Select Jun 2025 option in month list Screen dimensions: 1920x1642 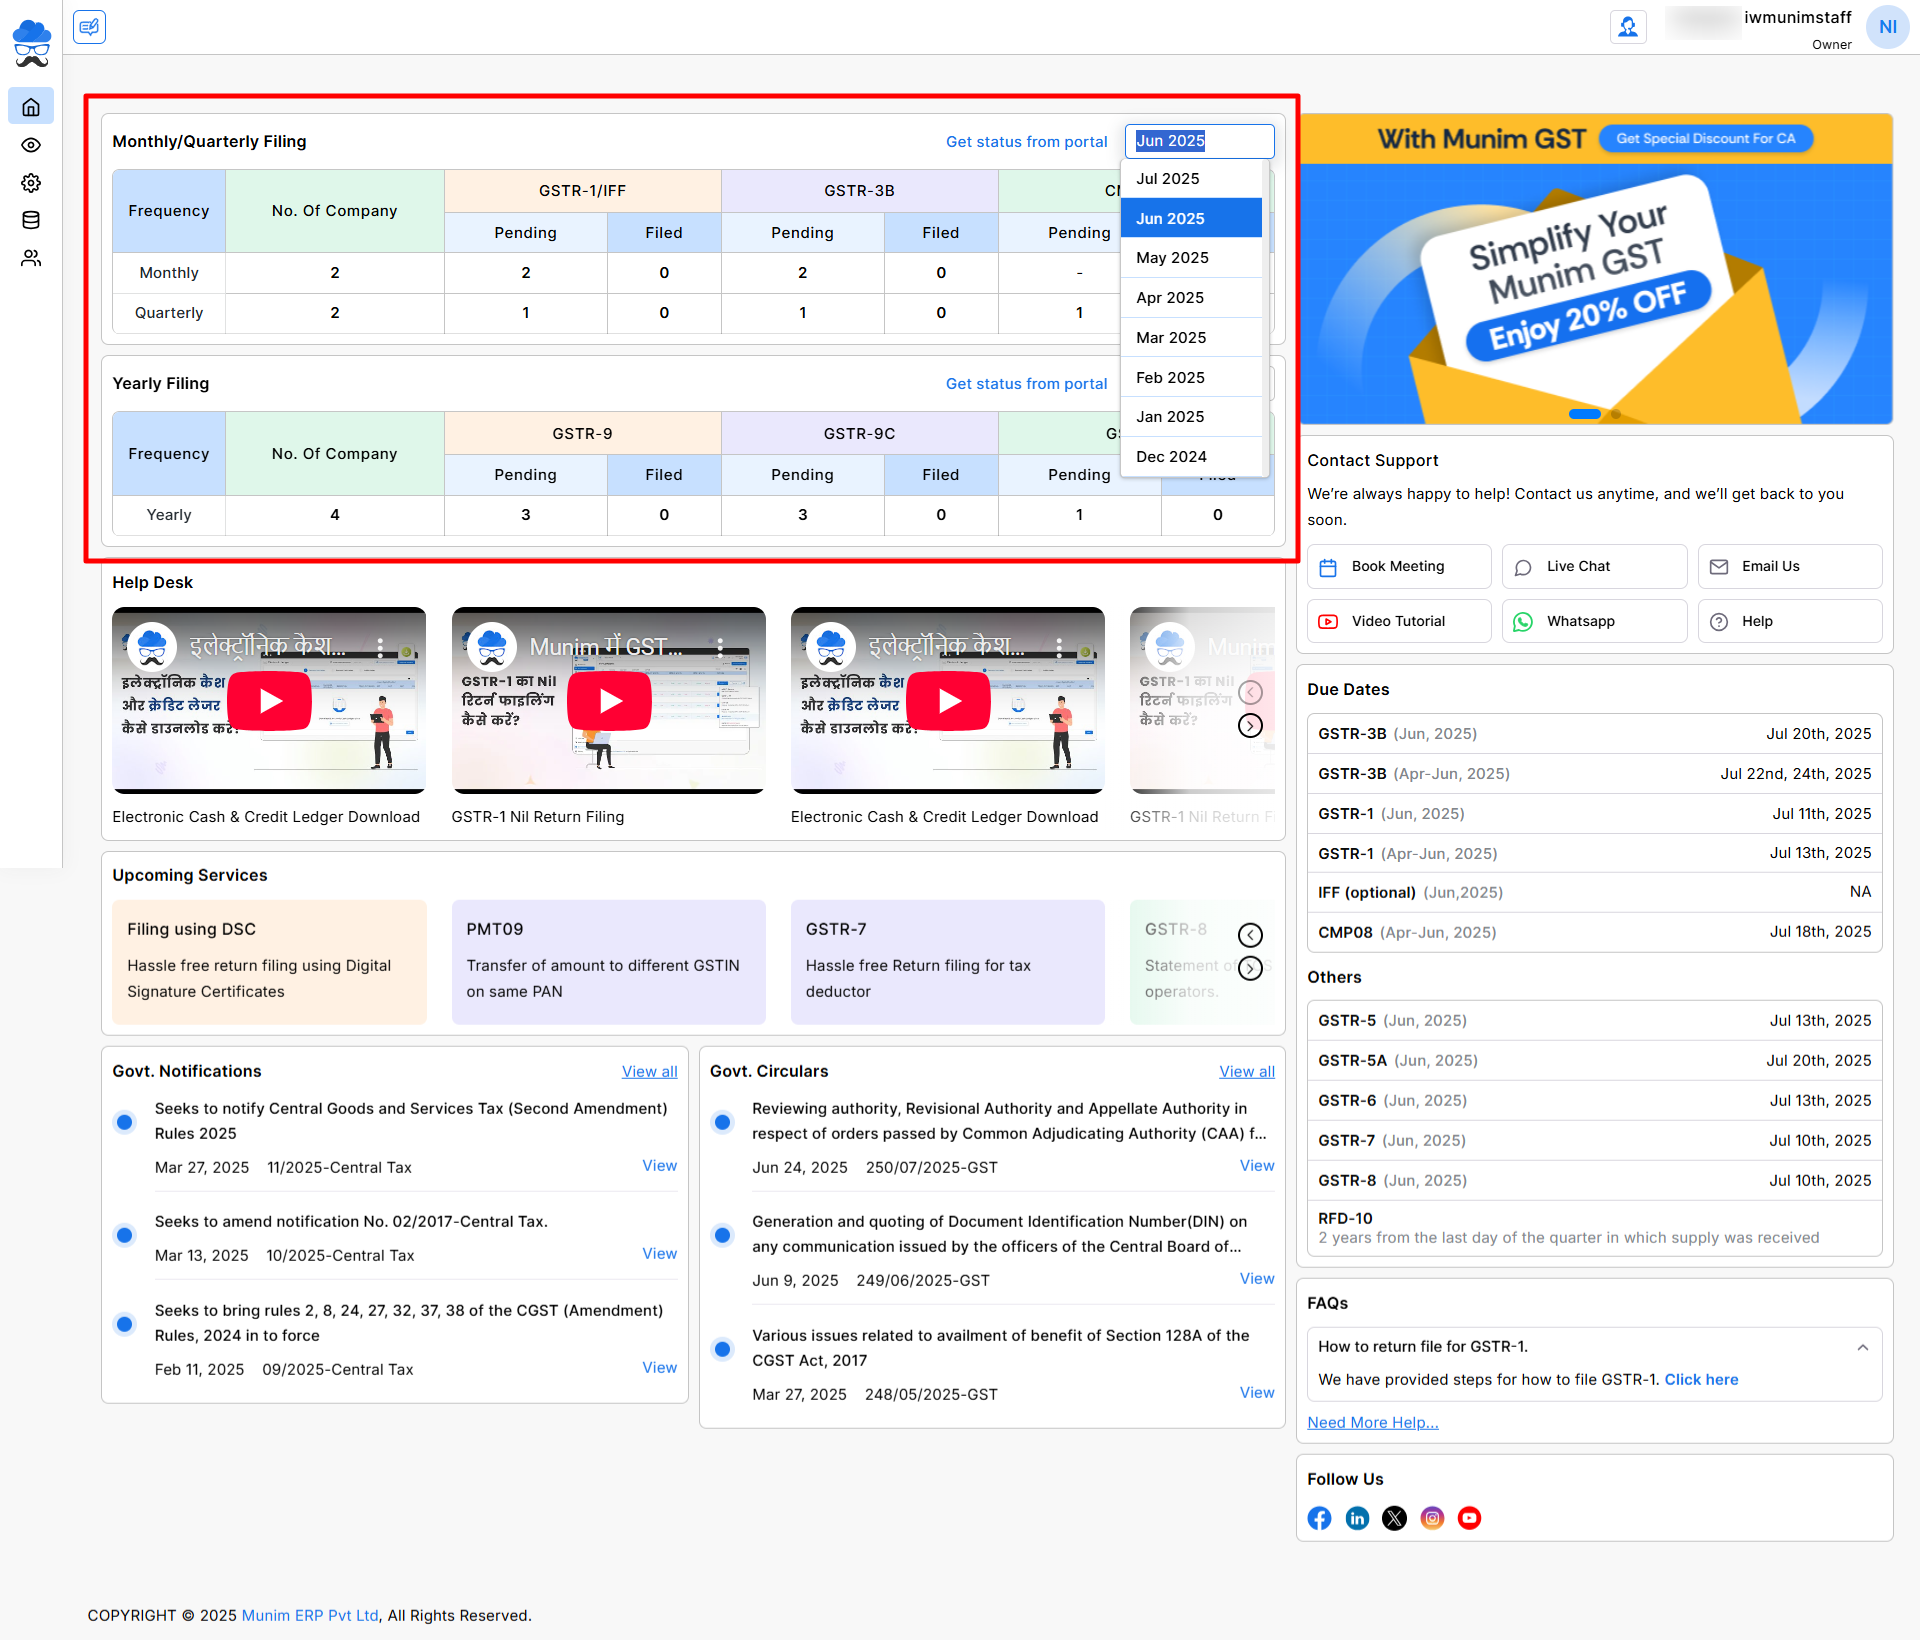pos(1191,218)
